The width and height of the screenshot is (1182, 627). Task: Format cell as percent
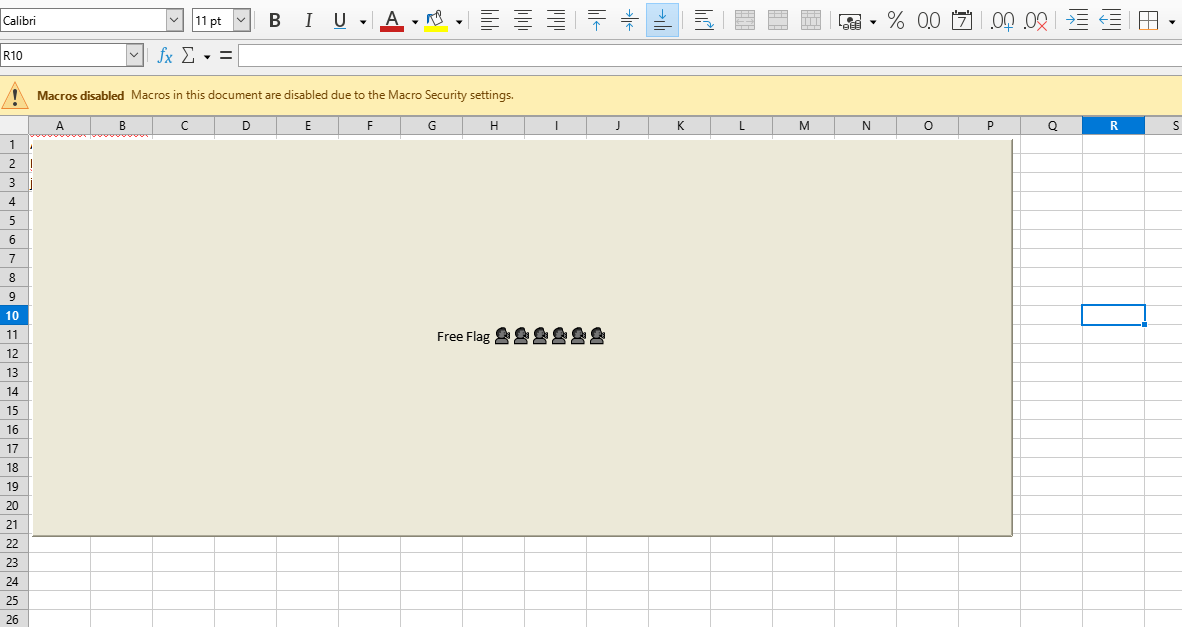[896, 20]
